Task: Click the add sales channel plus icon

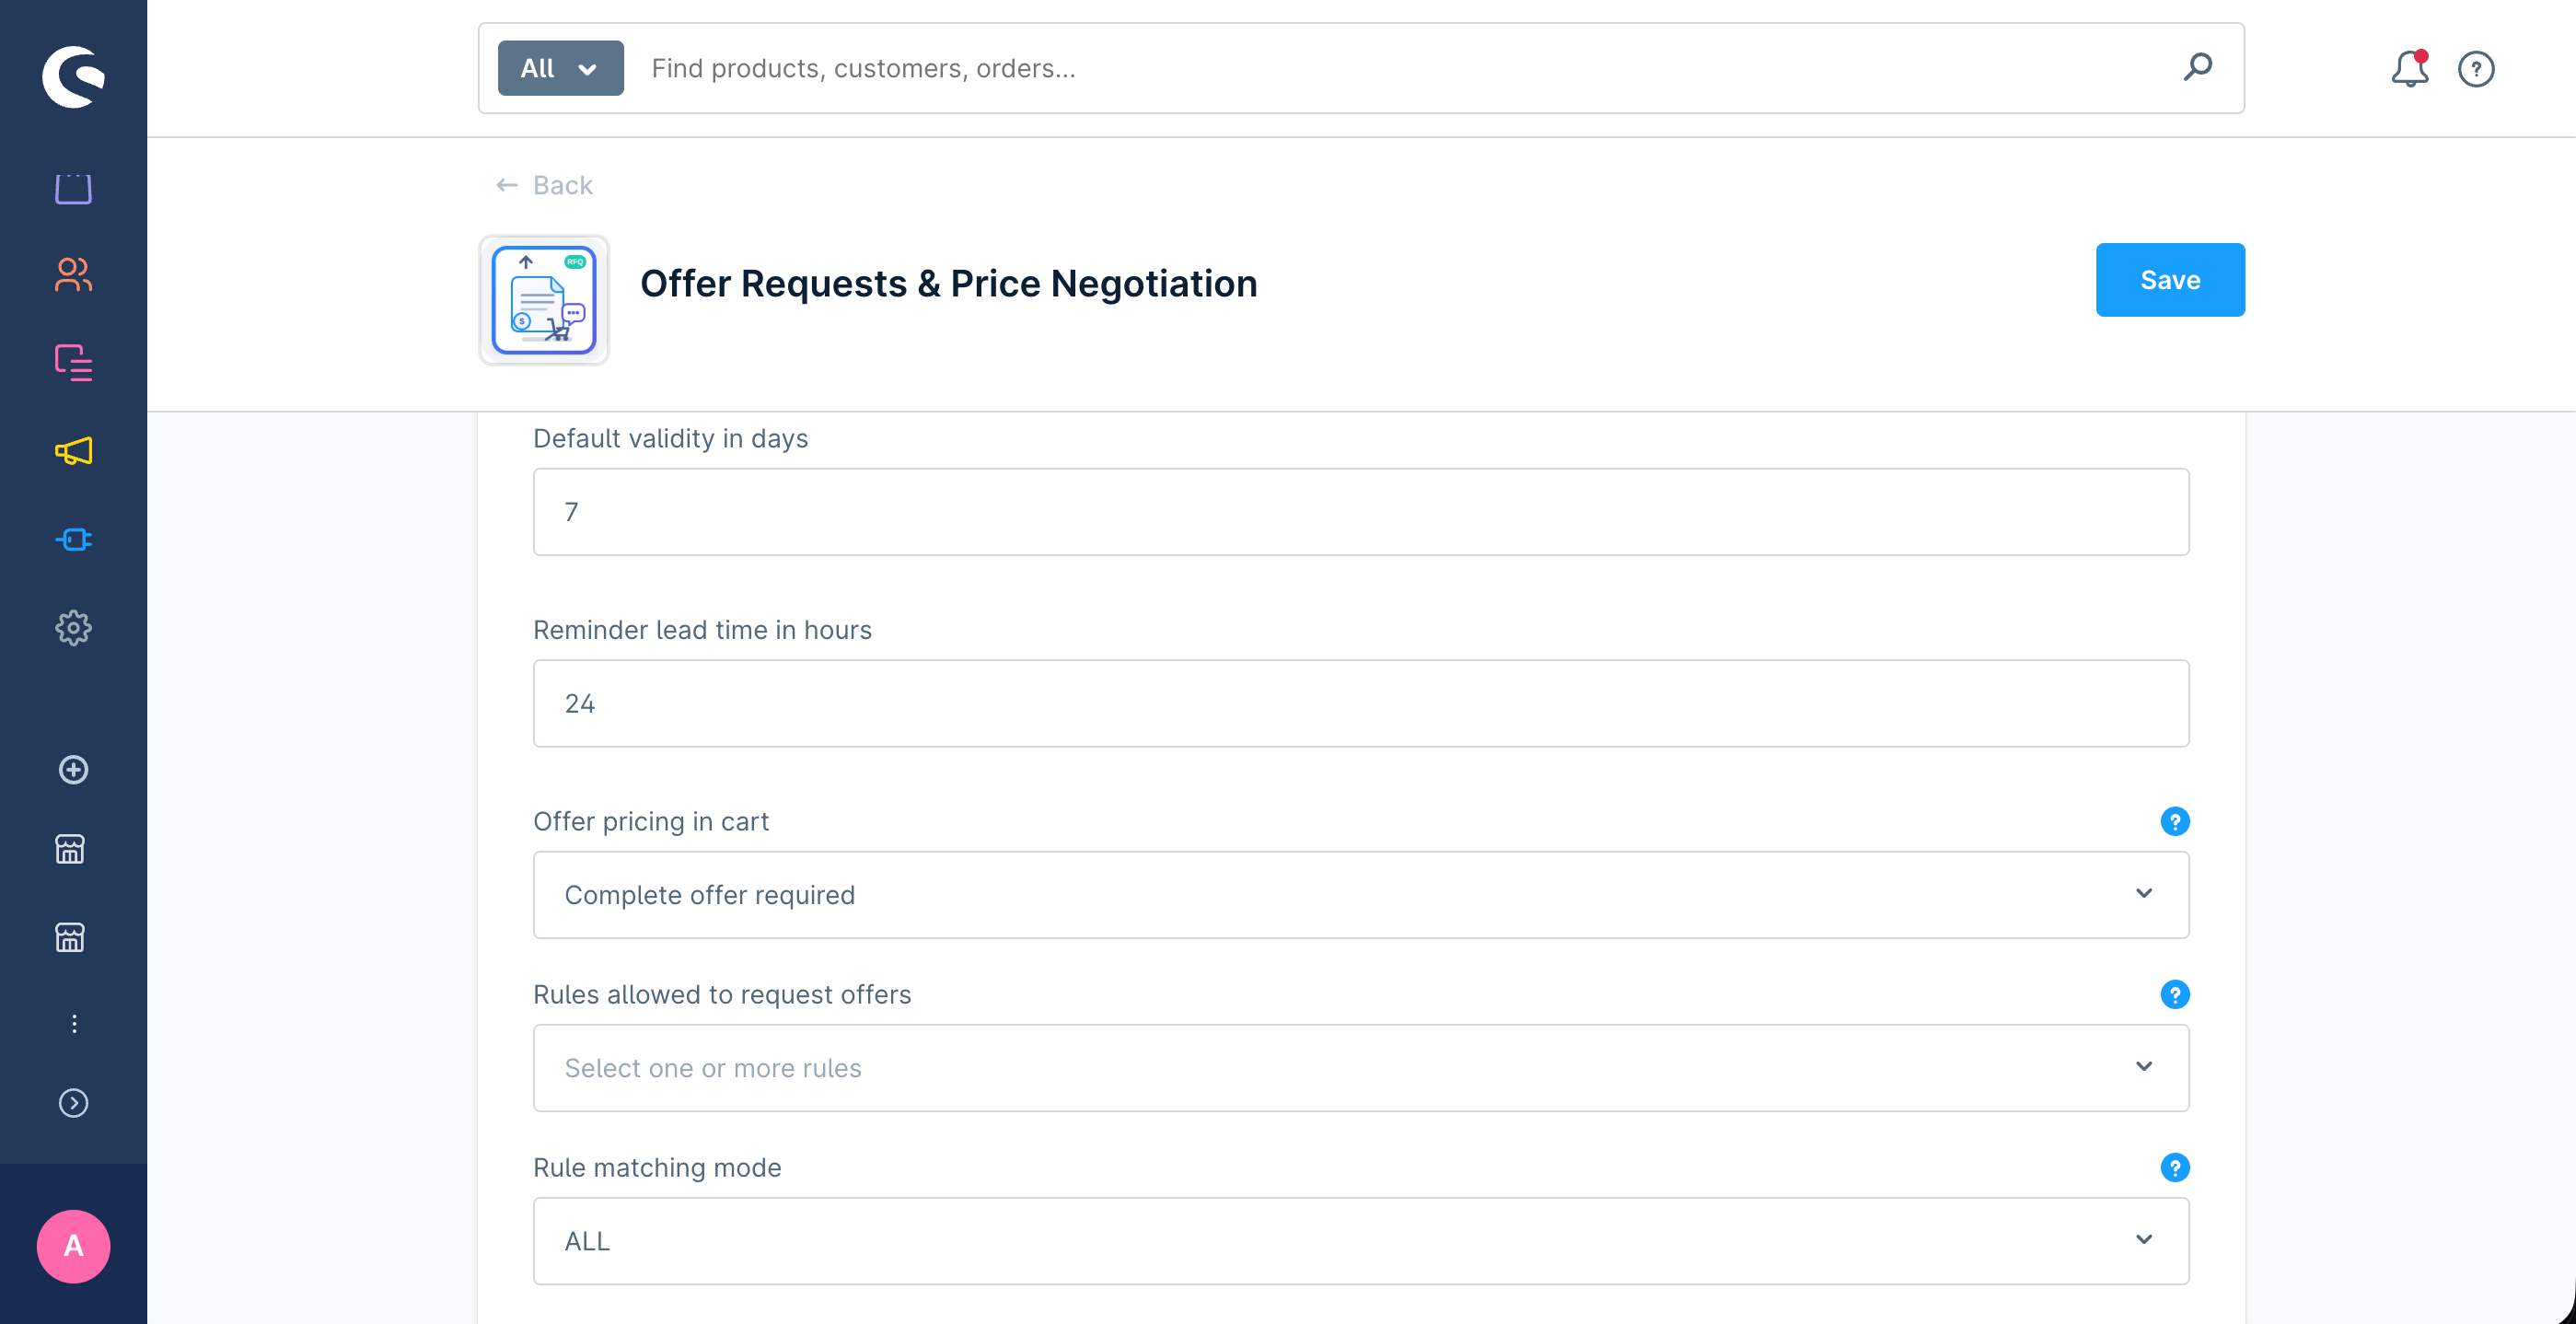Action: [x=73, y=770]
